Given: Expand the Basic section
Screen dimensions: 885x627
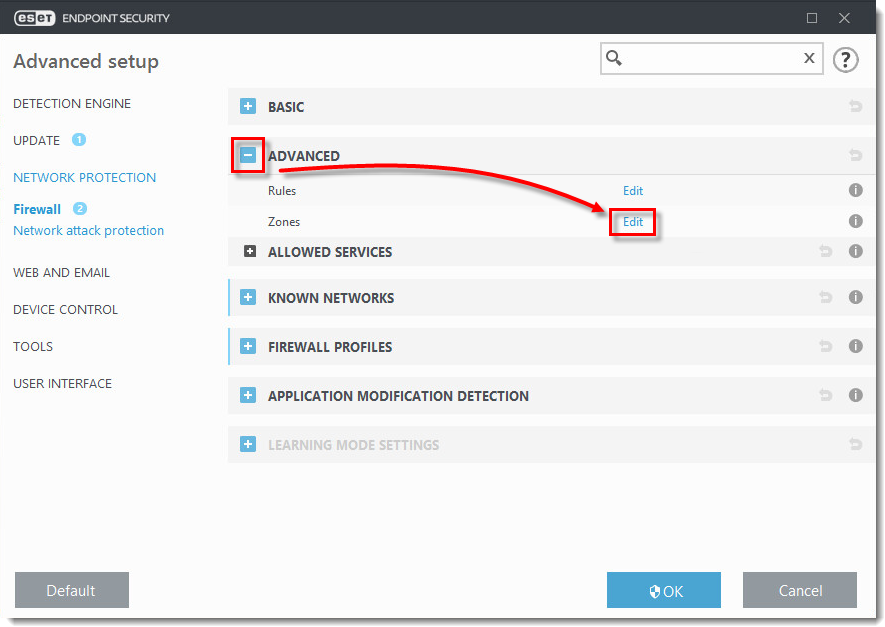Looking at the screenshot, I should (x=248, y=106).
